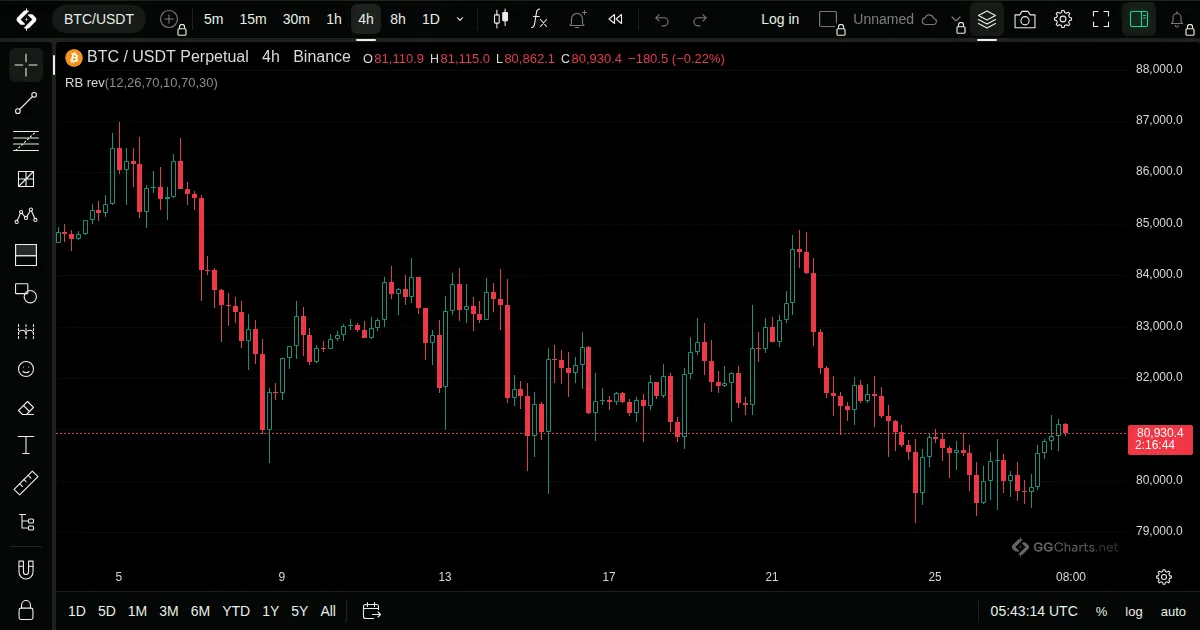This screenshot has width=1200, height=630.
Task: Select the date range measure tool
Action: 26,331
